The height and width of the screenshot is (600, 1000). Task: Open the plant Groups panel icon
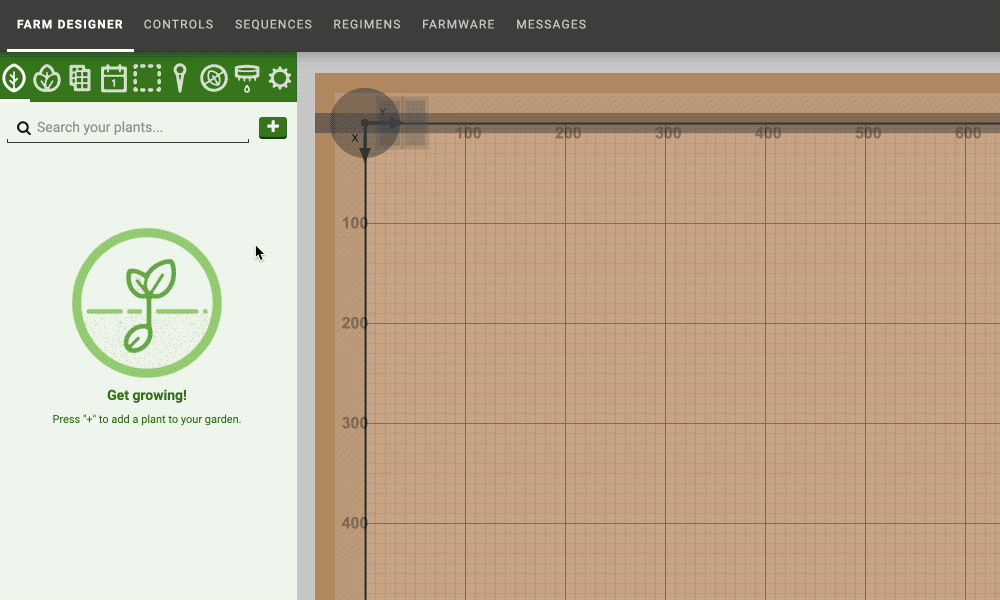click(47, 78)
